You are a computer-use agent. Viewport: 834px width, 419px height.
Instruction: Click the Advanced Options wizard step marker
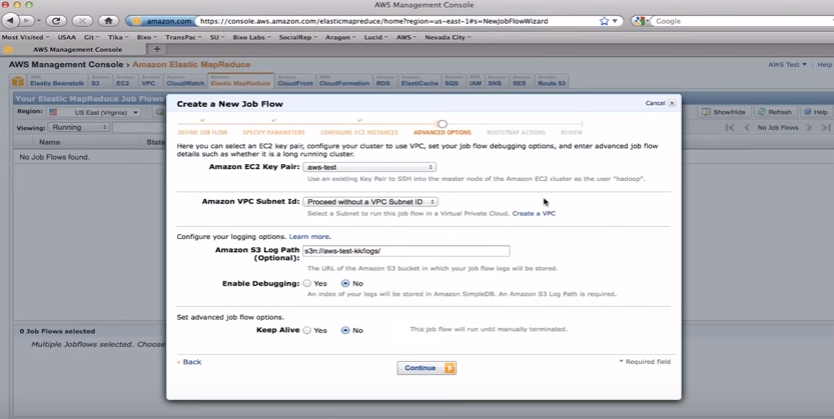443,123
